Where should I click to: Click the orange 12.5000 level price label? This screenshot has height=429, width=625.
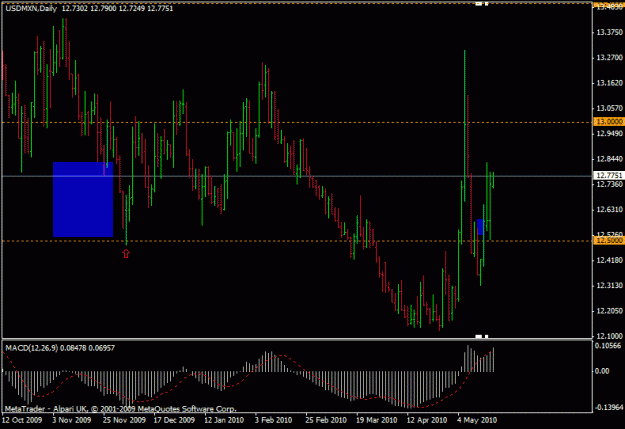[609, 240]
